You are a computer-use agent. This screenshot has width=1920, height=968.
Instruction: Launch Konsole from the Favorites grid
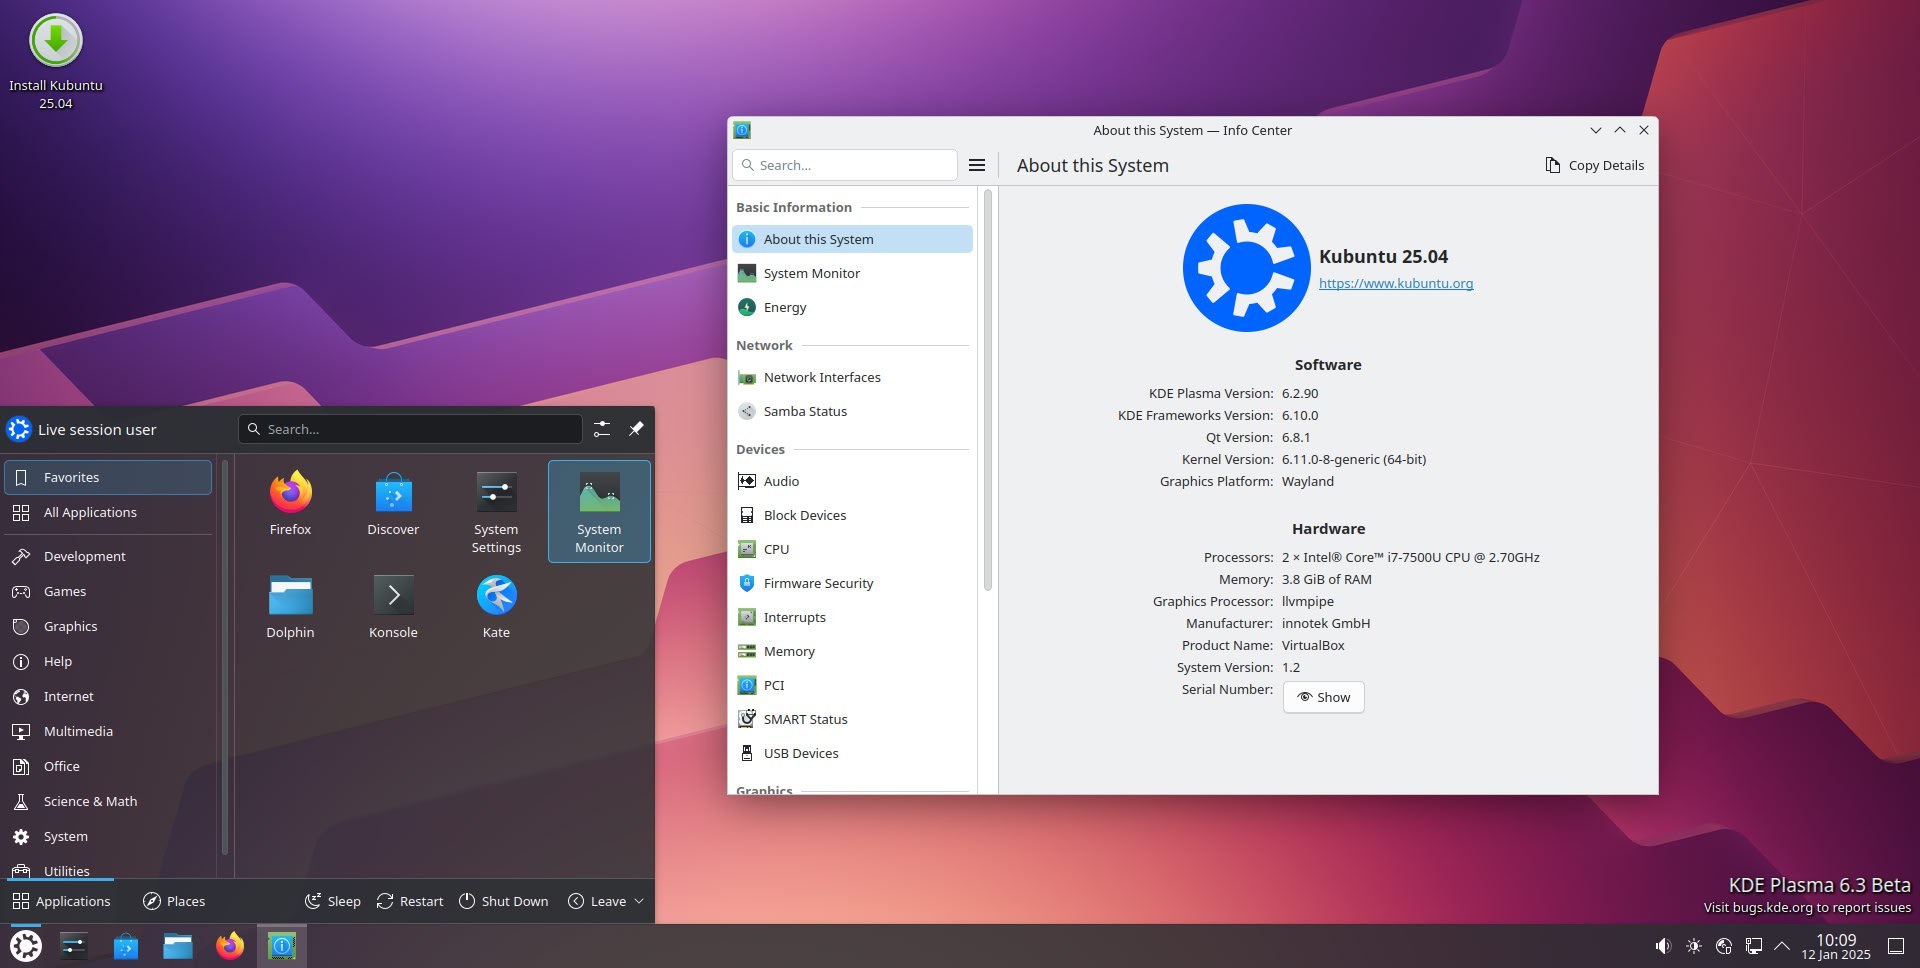coord(393,607)
